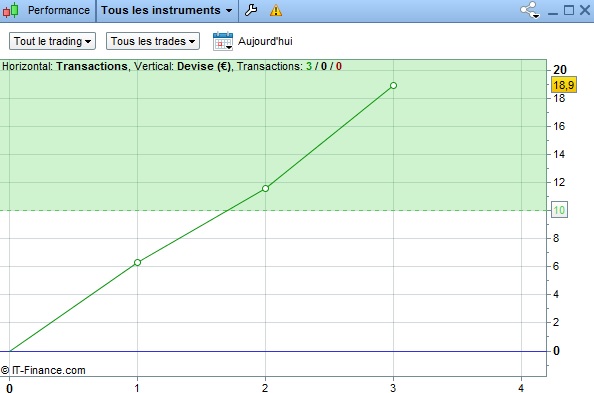Open the calendar date picker icon

point(223,41)
